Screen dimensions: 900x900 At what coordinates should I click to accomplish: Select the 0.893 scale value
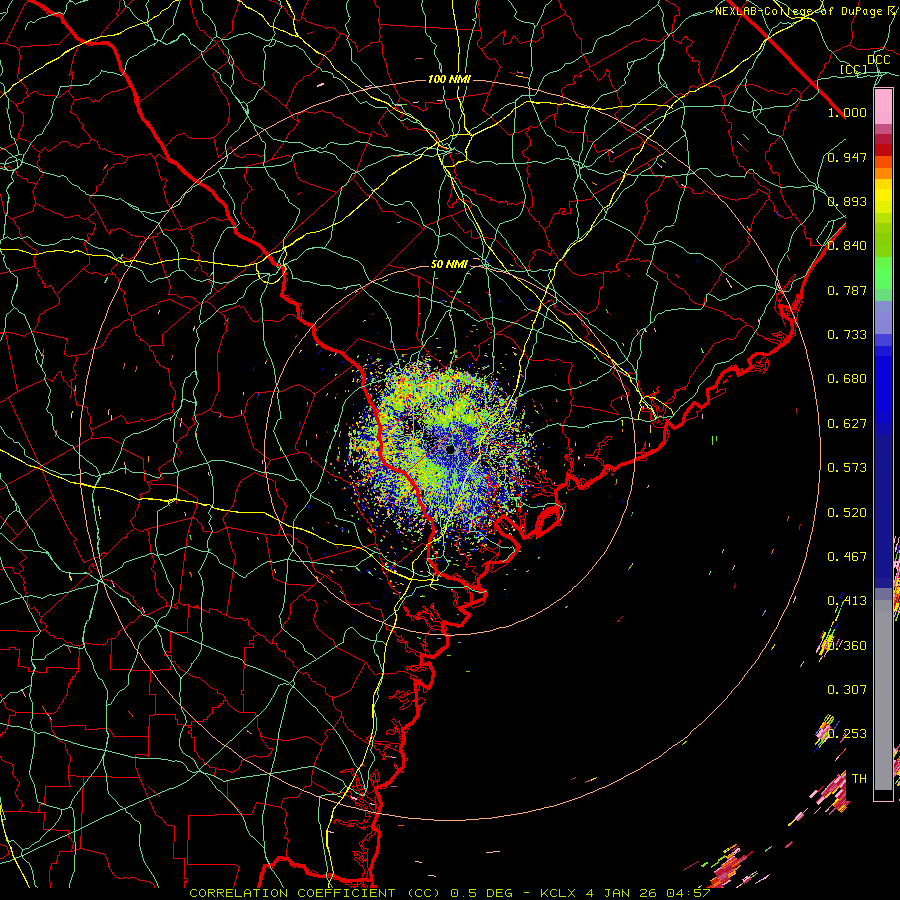tap(847, 201)
